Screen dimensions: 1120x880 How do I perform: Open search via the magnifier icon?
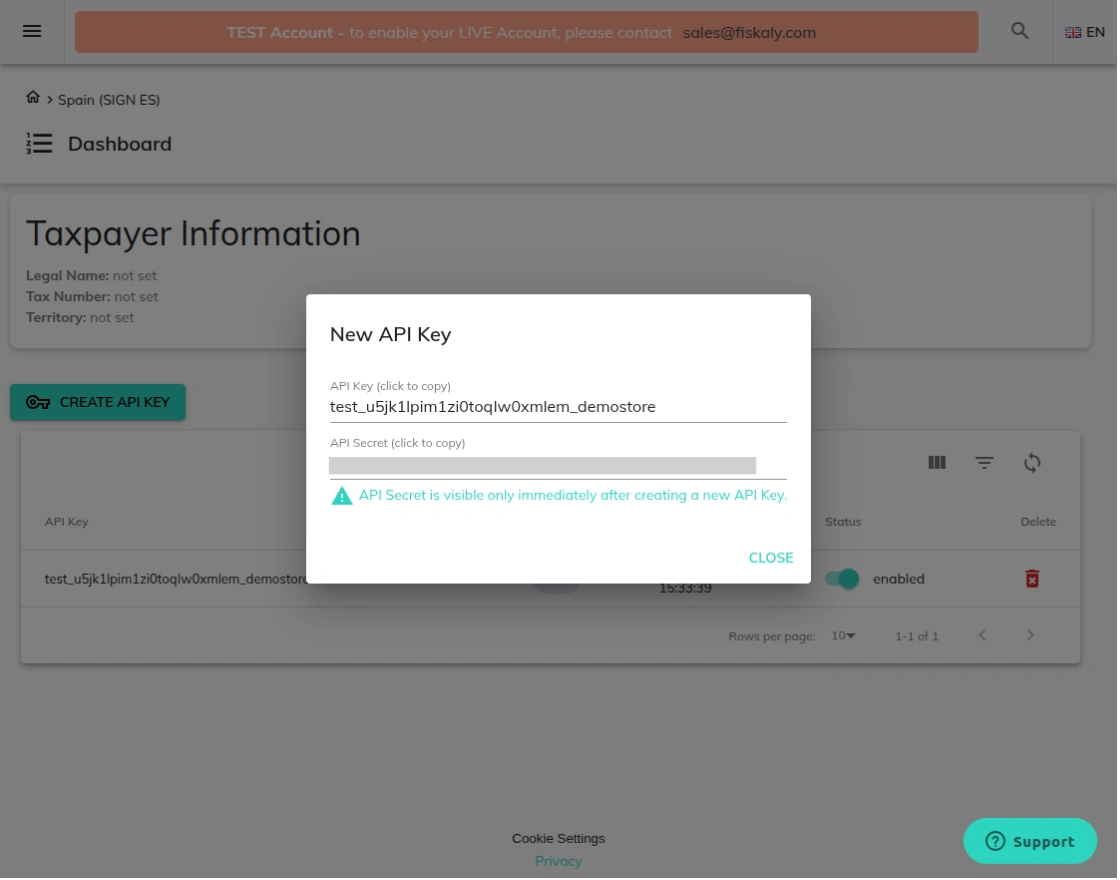coord(1021,31)
